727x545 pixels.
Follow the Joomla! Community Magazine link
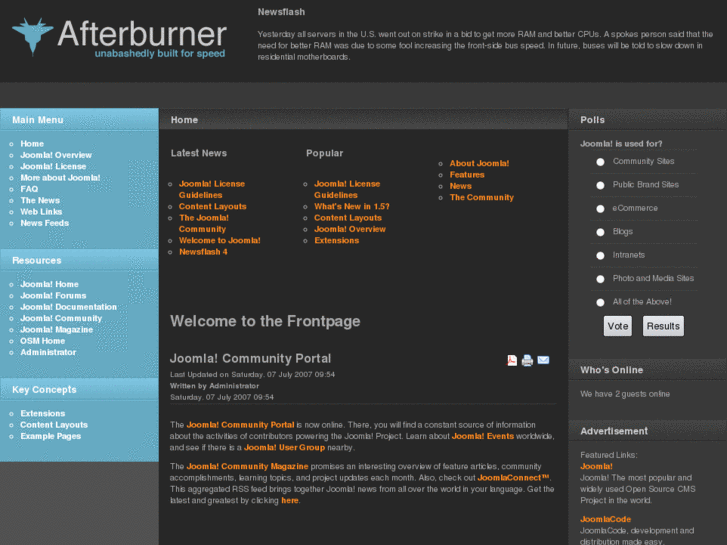point(247,466)
